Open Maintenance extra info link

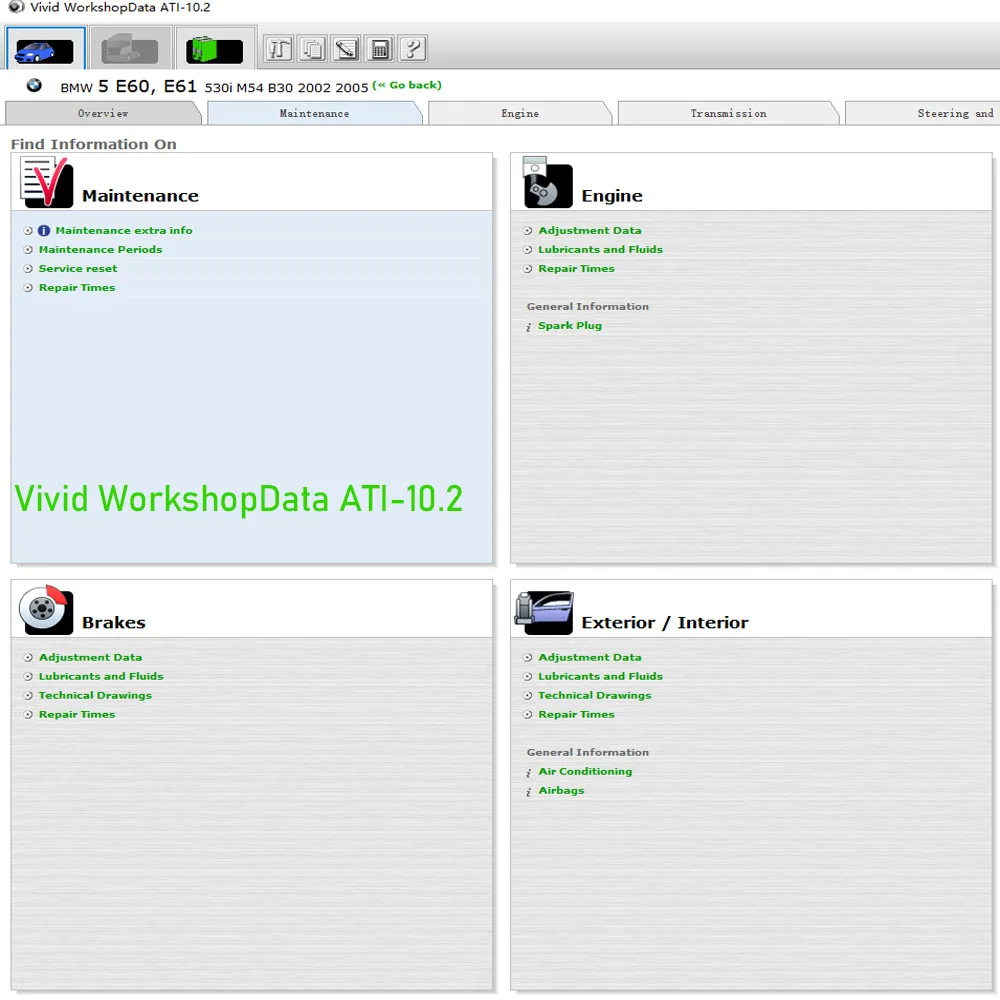click(x=124, y=230)
